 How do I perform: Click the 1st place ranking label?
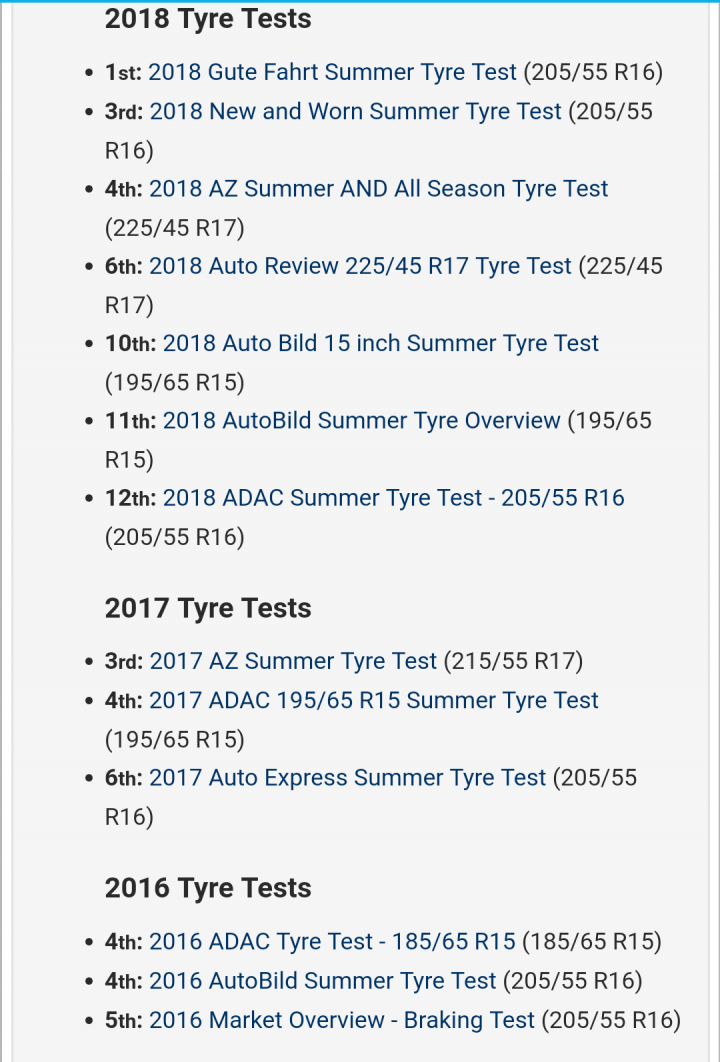coord(123,72)
